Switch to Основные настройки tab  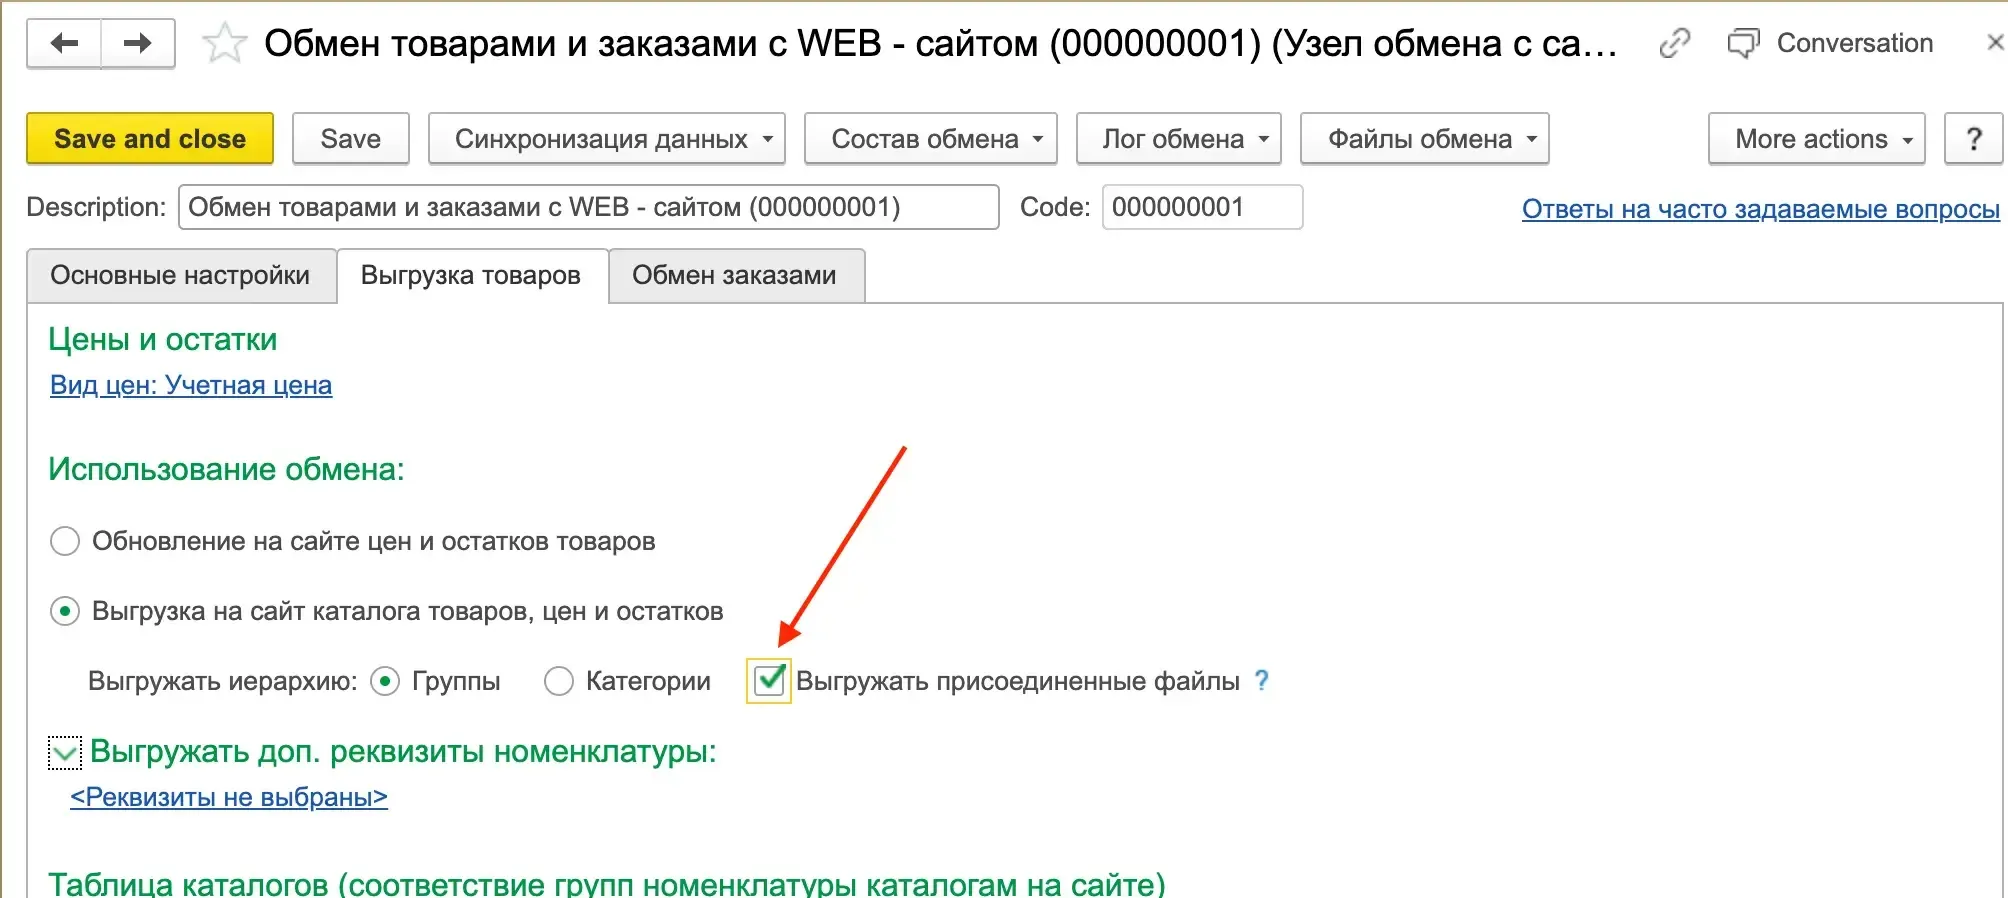pyautogui.click(x=181, y=275)
